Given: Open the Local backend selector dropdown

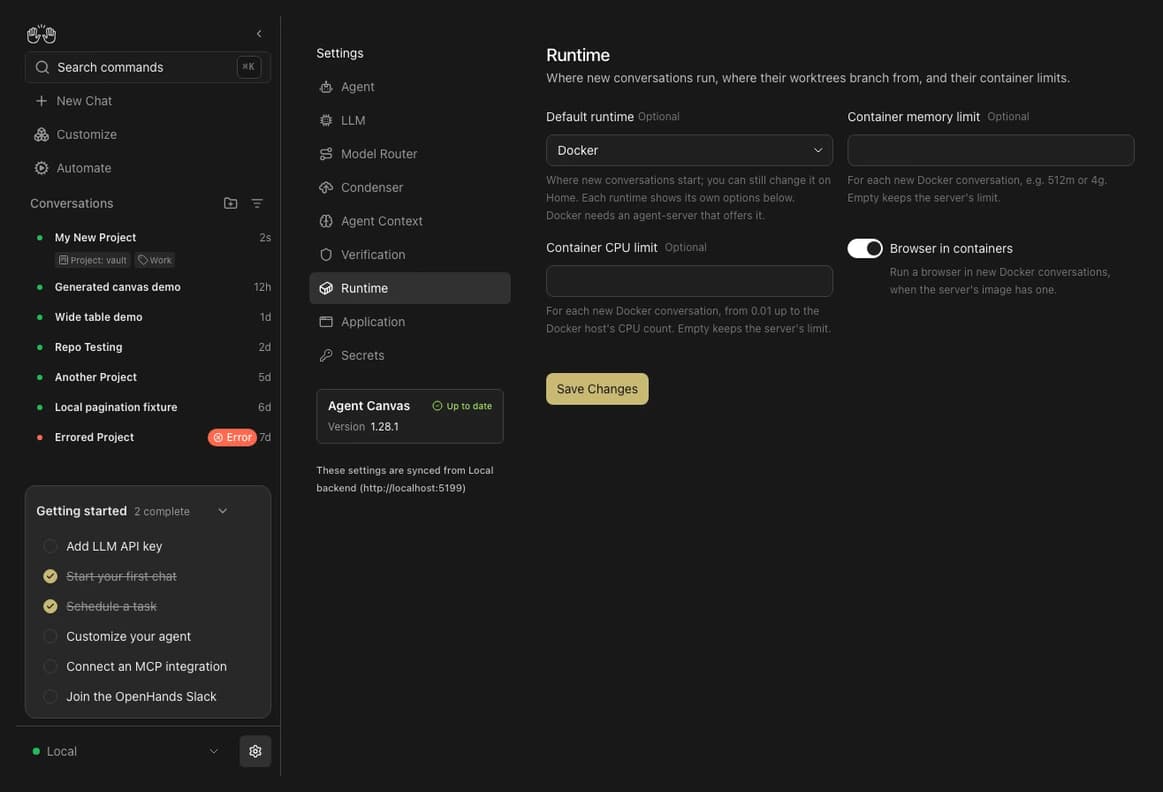Looking at the screenshot, I should coord(126,751).
